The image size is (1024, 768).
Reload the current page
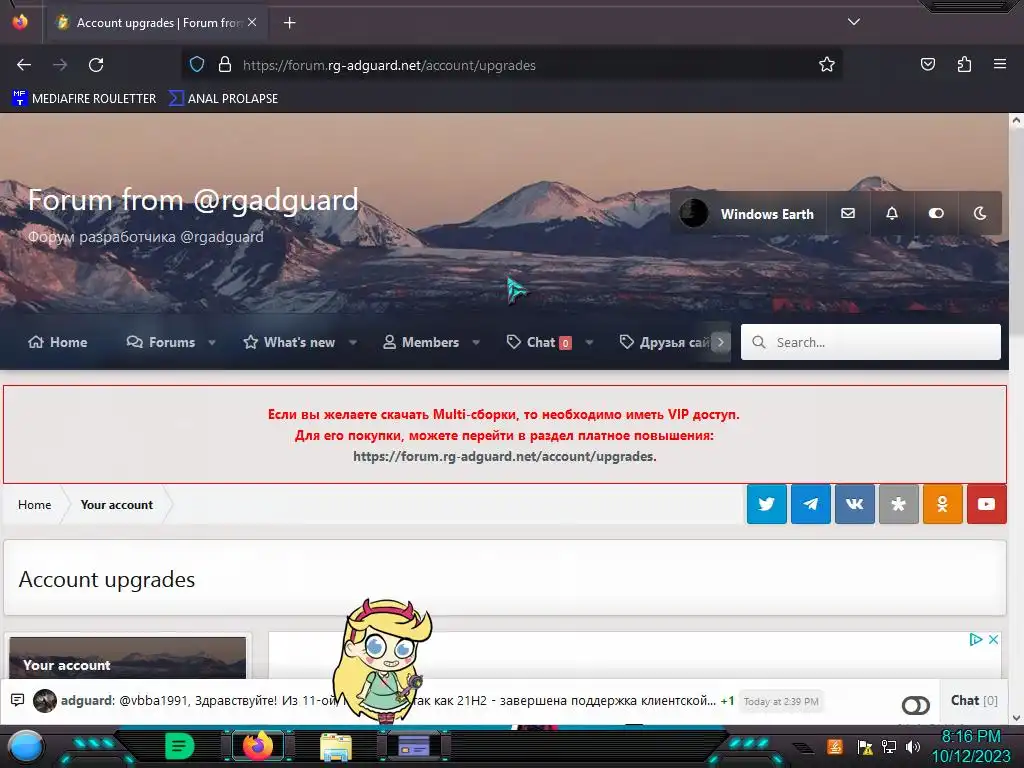pyautogui.click(x=96, y=65)
